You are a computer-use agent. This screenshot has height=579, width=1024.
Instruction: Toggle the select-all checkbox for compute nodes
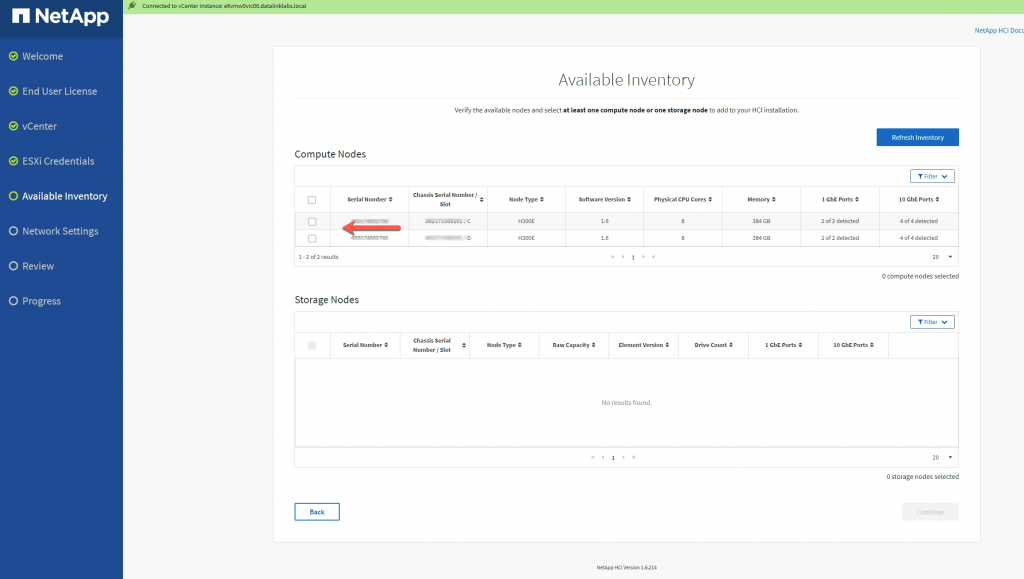point(312,200)
